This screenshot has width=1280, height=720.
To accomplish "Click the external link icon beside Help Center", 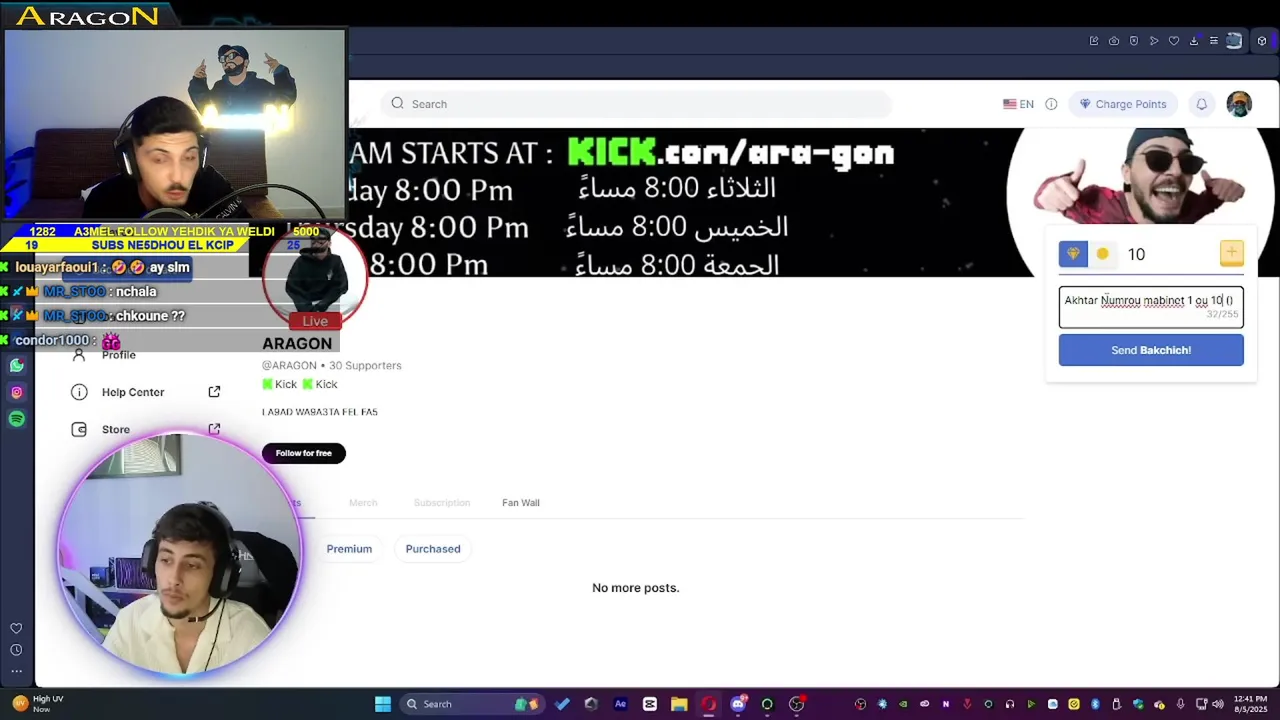I will pyautogui.click(x=214, y=392).
